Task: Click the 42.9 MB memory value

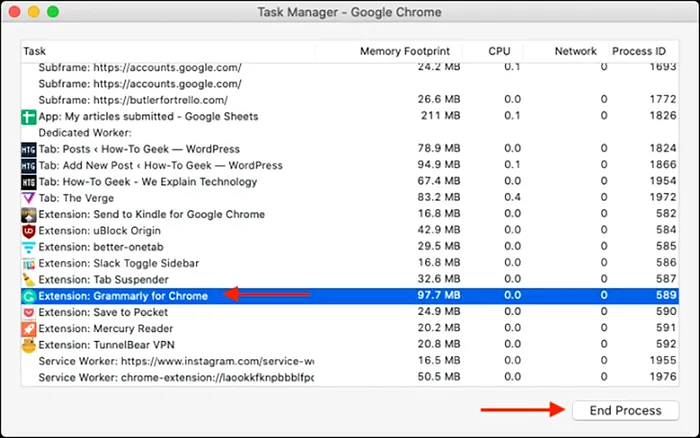Action: click(439, 230)
